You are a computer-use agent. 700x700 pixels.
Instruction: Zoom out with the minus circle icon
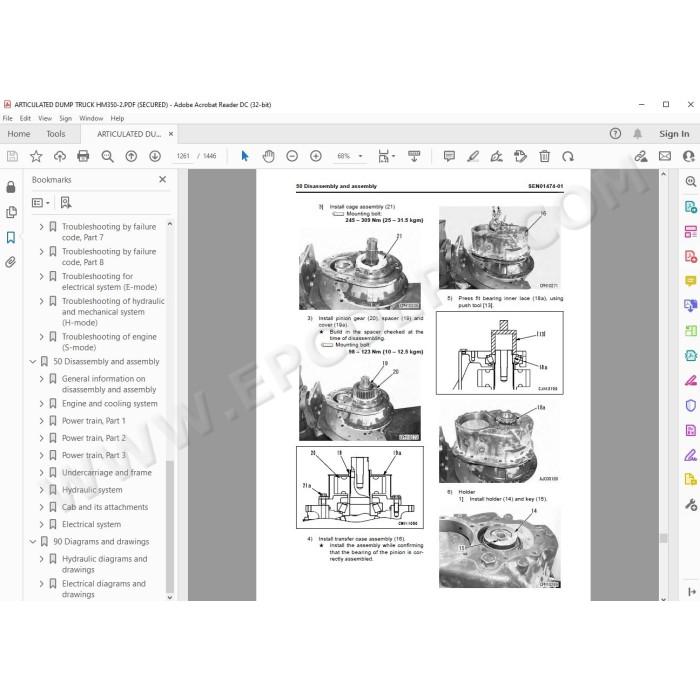[292, 156]
